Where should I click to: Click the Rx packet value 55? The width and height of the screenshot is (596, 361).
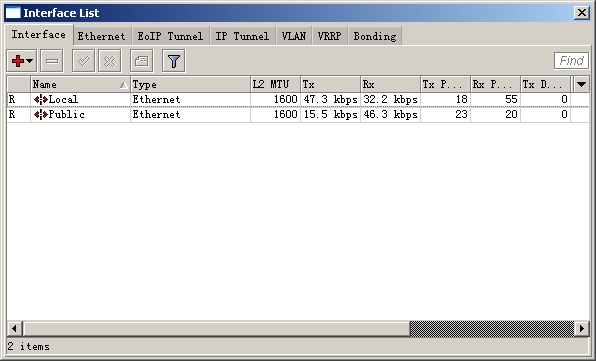pyautogui.click(x=511, y=100)
